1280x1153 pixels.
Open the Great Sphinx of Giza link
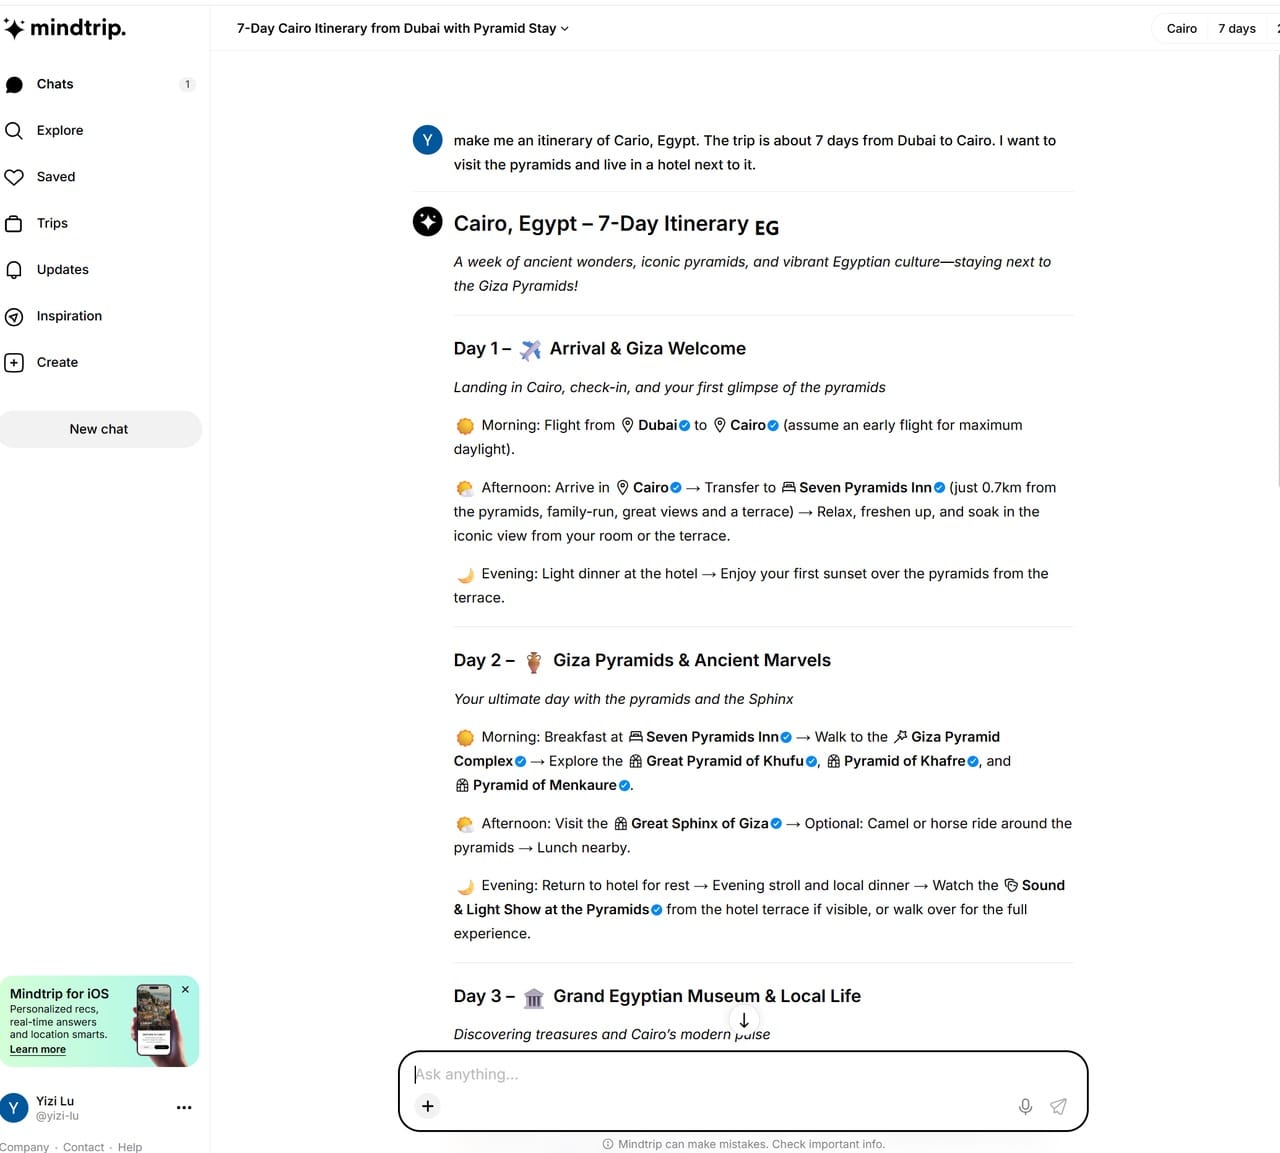pyautogui.click(x=699, y=824)
